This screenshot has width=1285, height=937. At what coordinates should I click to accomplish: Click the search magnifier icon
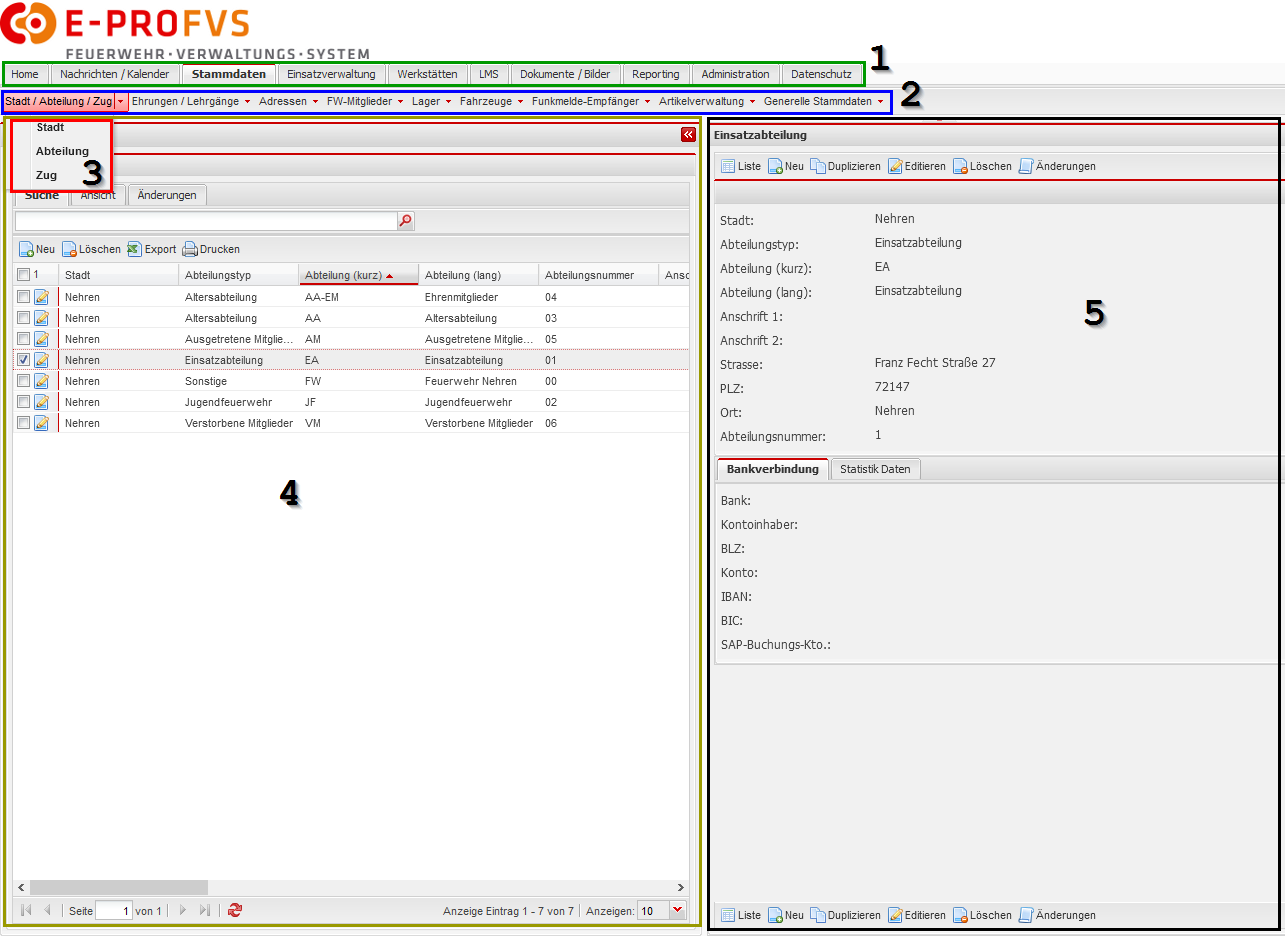(x=405, y=221)
